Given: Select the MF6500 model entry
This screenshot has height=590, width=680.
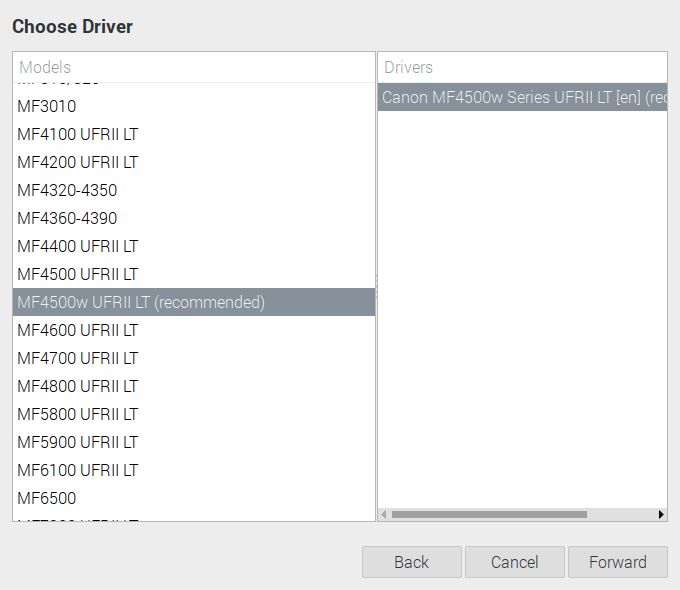Looking at the screenshot, I should coord(47,498).
